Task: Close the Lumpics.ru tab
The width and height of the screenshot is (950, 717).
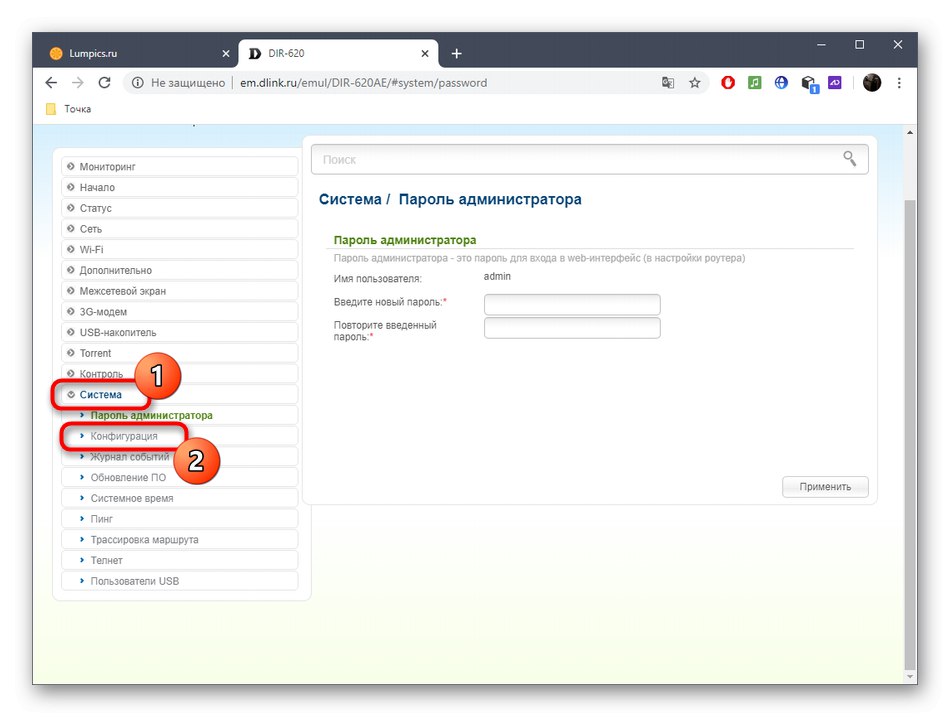Action: [226, 53]
